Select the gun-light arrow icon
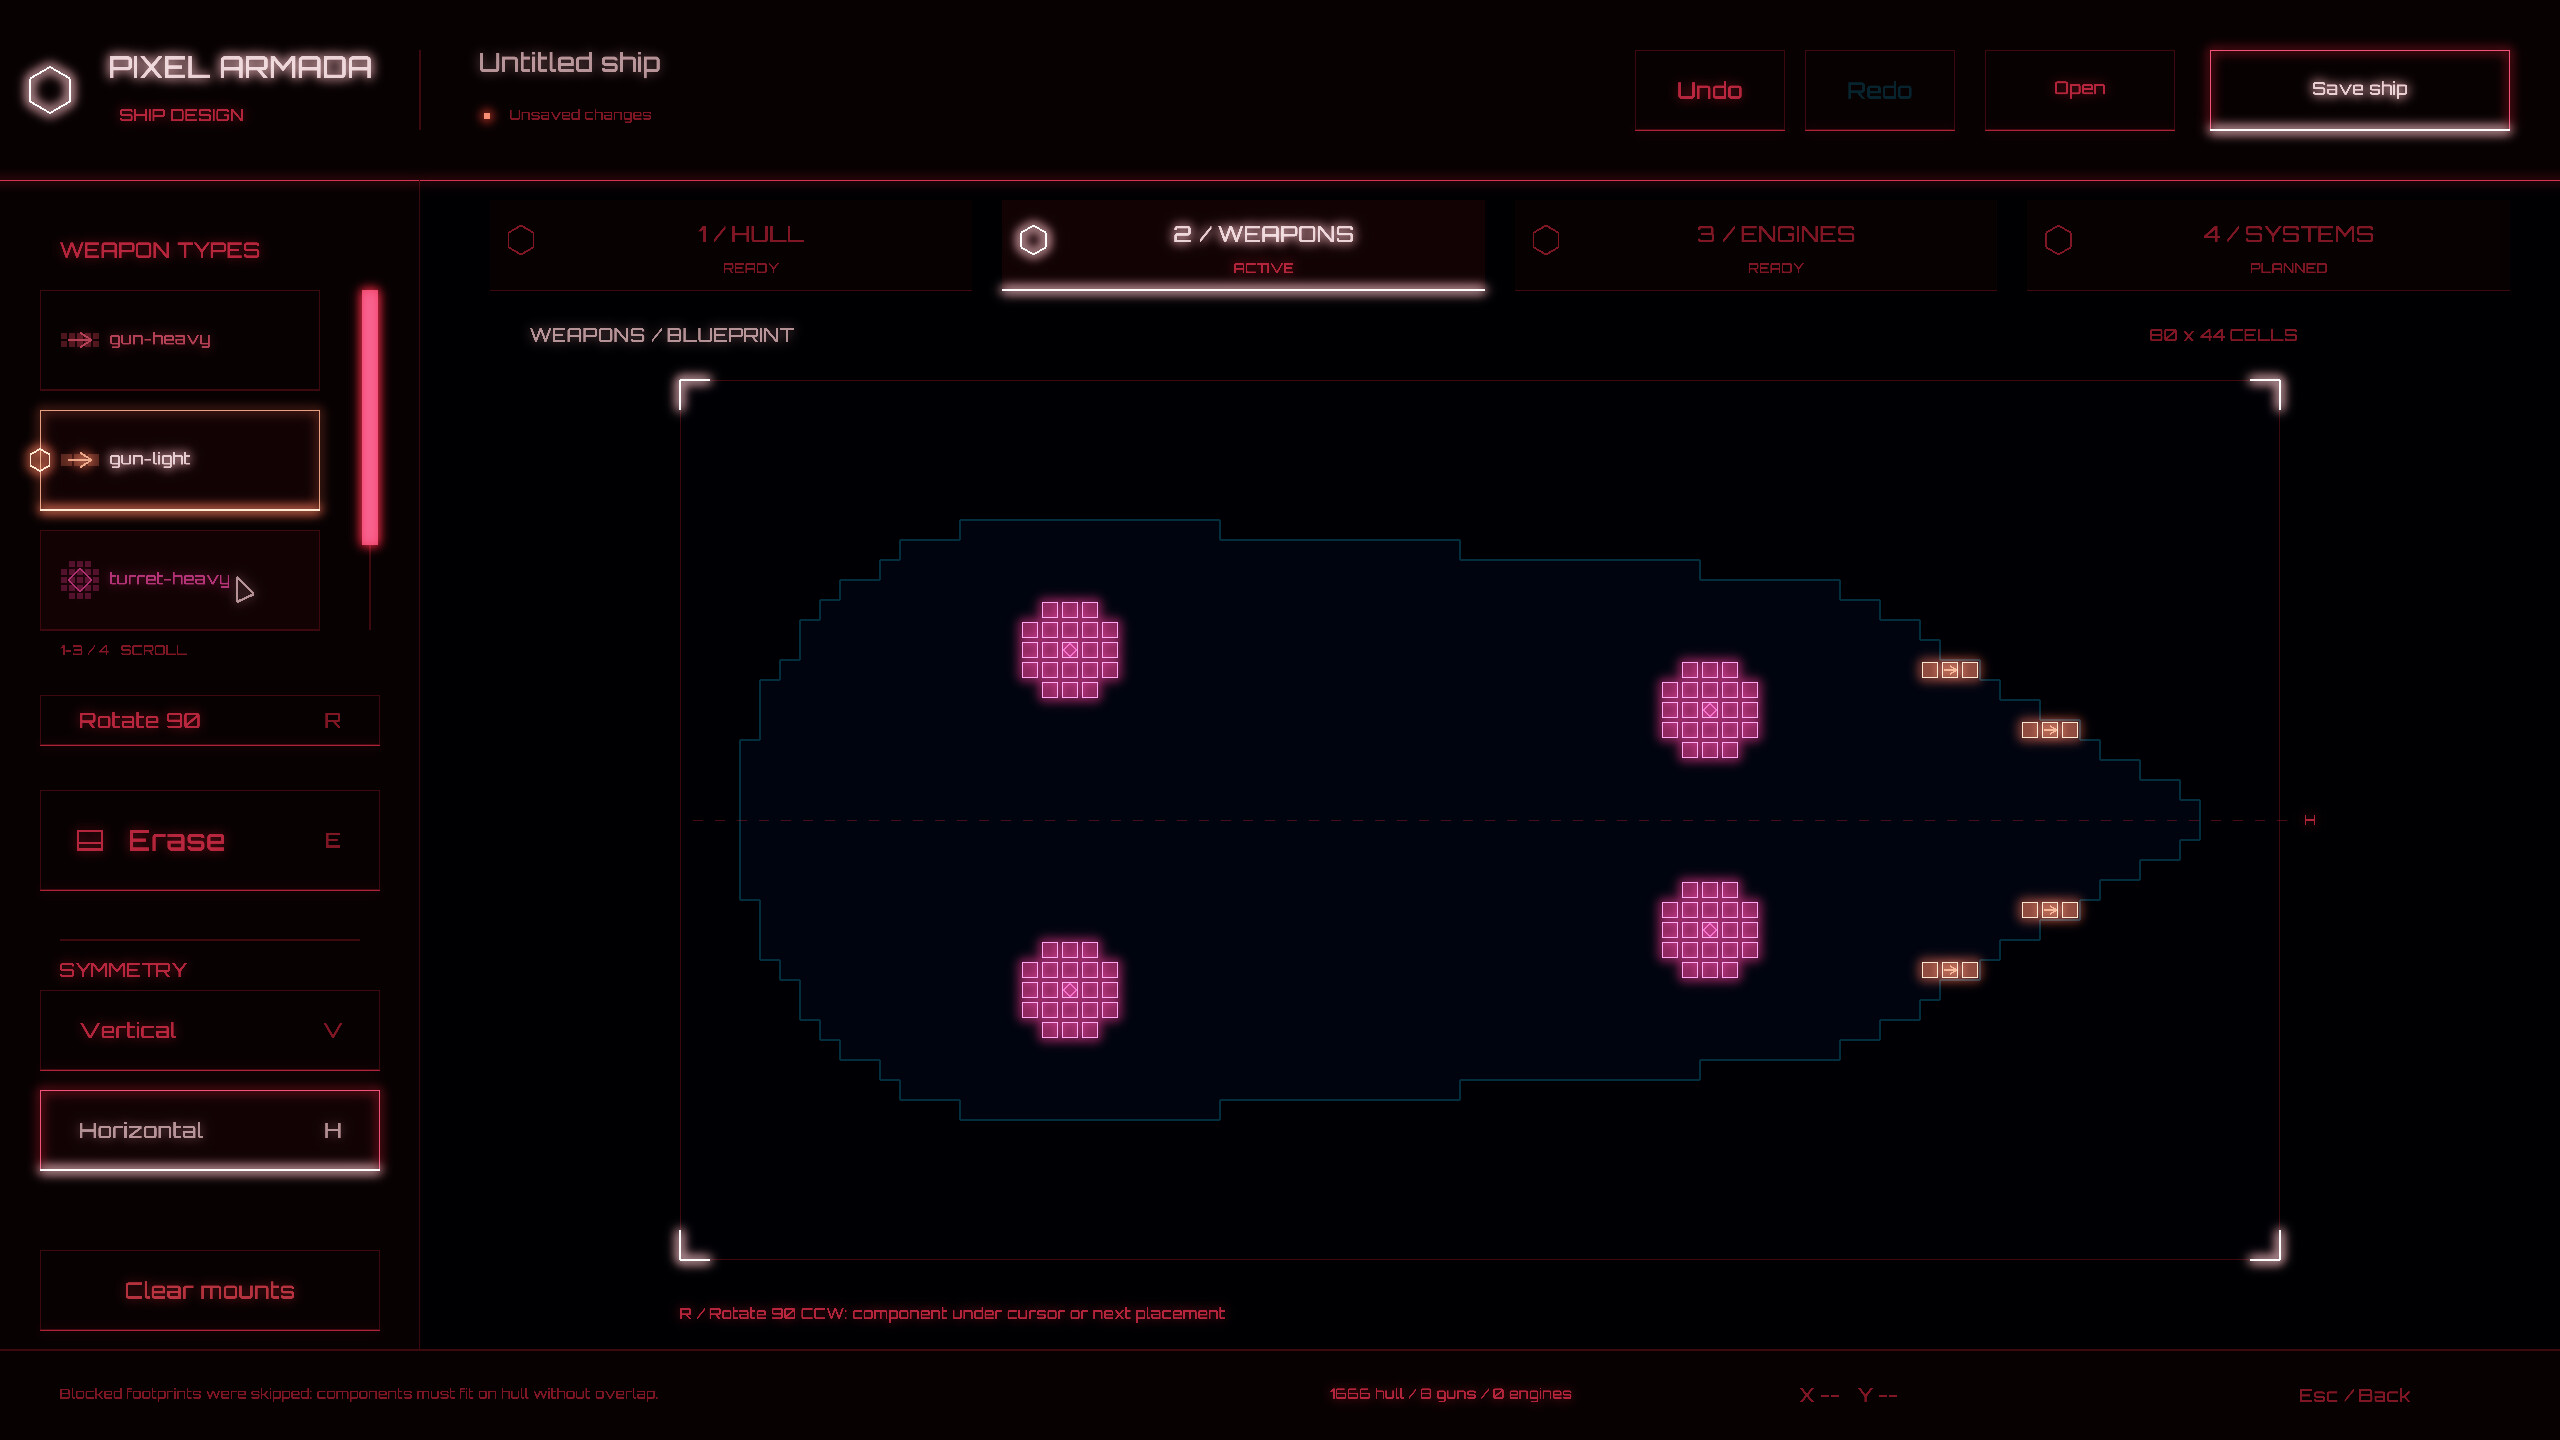Viewport: 2560px width, 1440px height. point(79,460)
